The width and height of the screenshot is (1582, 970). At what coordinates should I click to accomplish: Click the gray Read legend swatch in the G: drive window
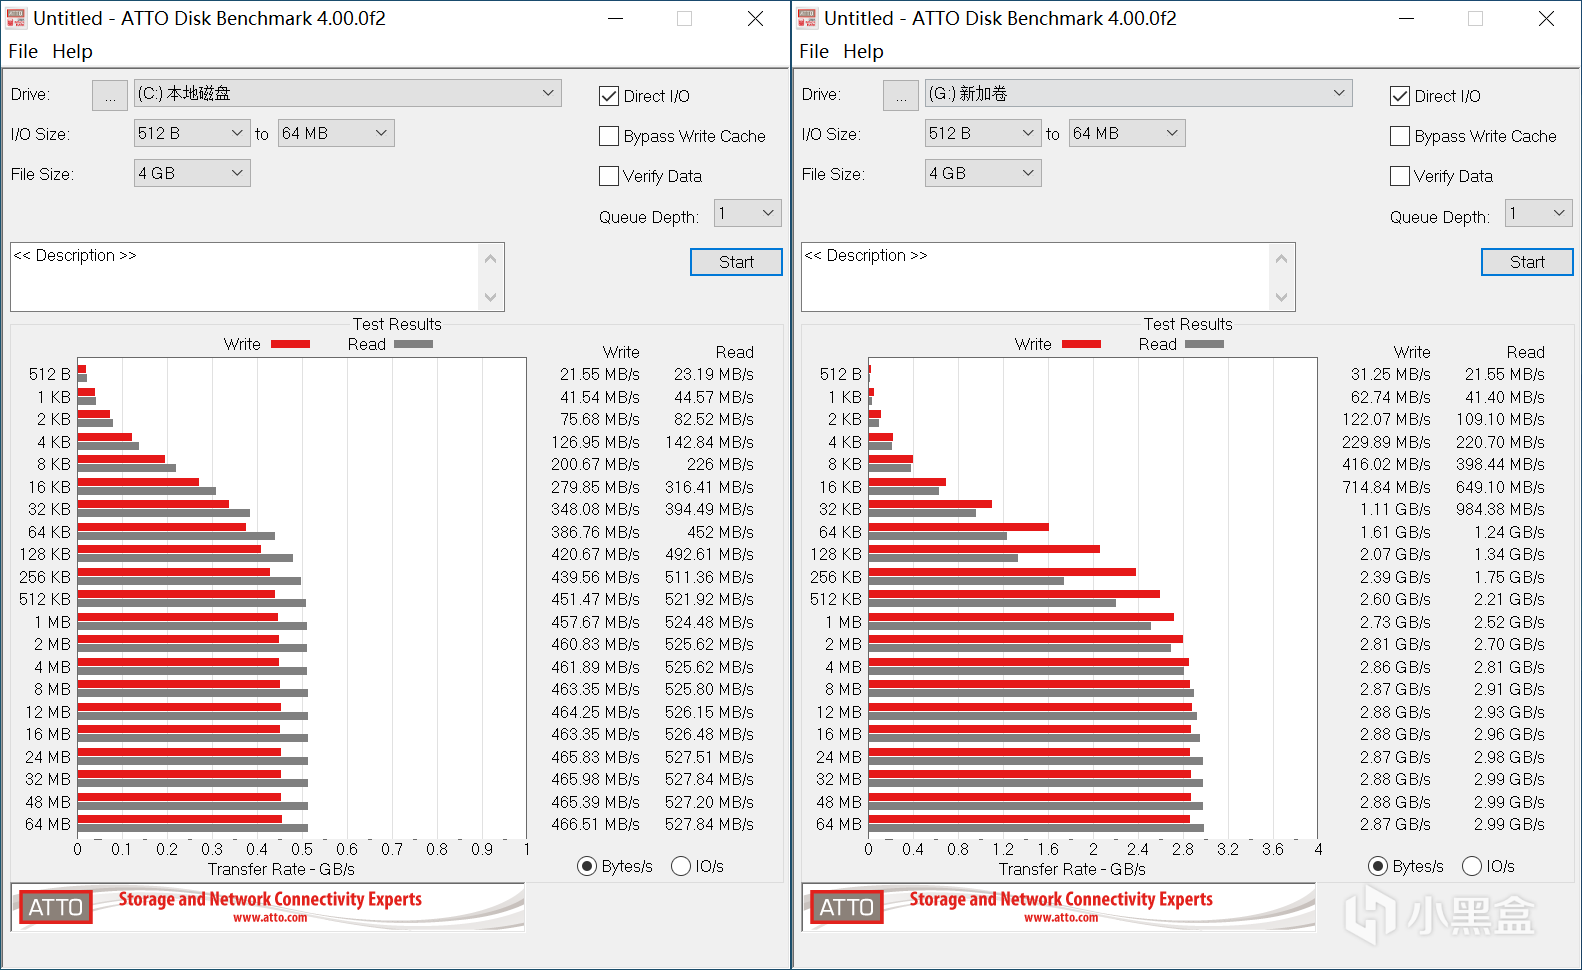coord(1204,344)
